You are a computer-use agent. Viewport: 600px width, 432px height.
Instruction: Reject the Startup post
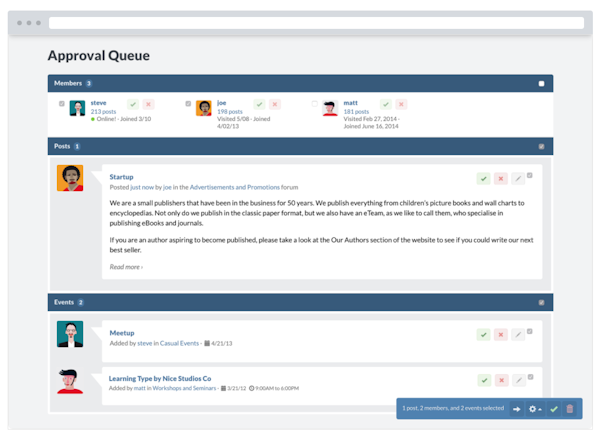(x=501, y=179)
